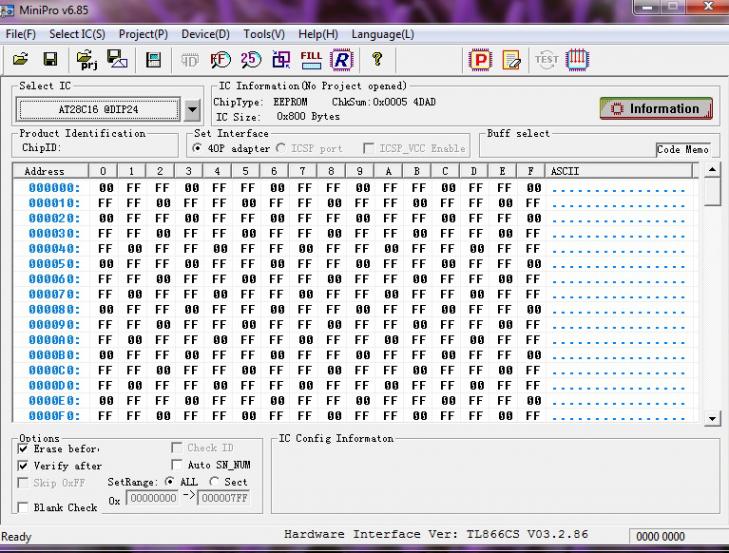Click the AT28C16 @DIP24 chip button
Viewport: 729px width, 553px height.
(x=98, y=109)
